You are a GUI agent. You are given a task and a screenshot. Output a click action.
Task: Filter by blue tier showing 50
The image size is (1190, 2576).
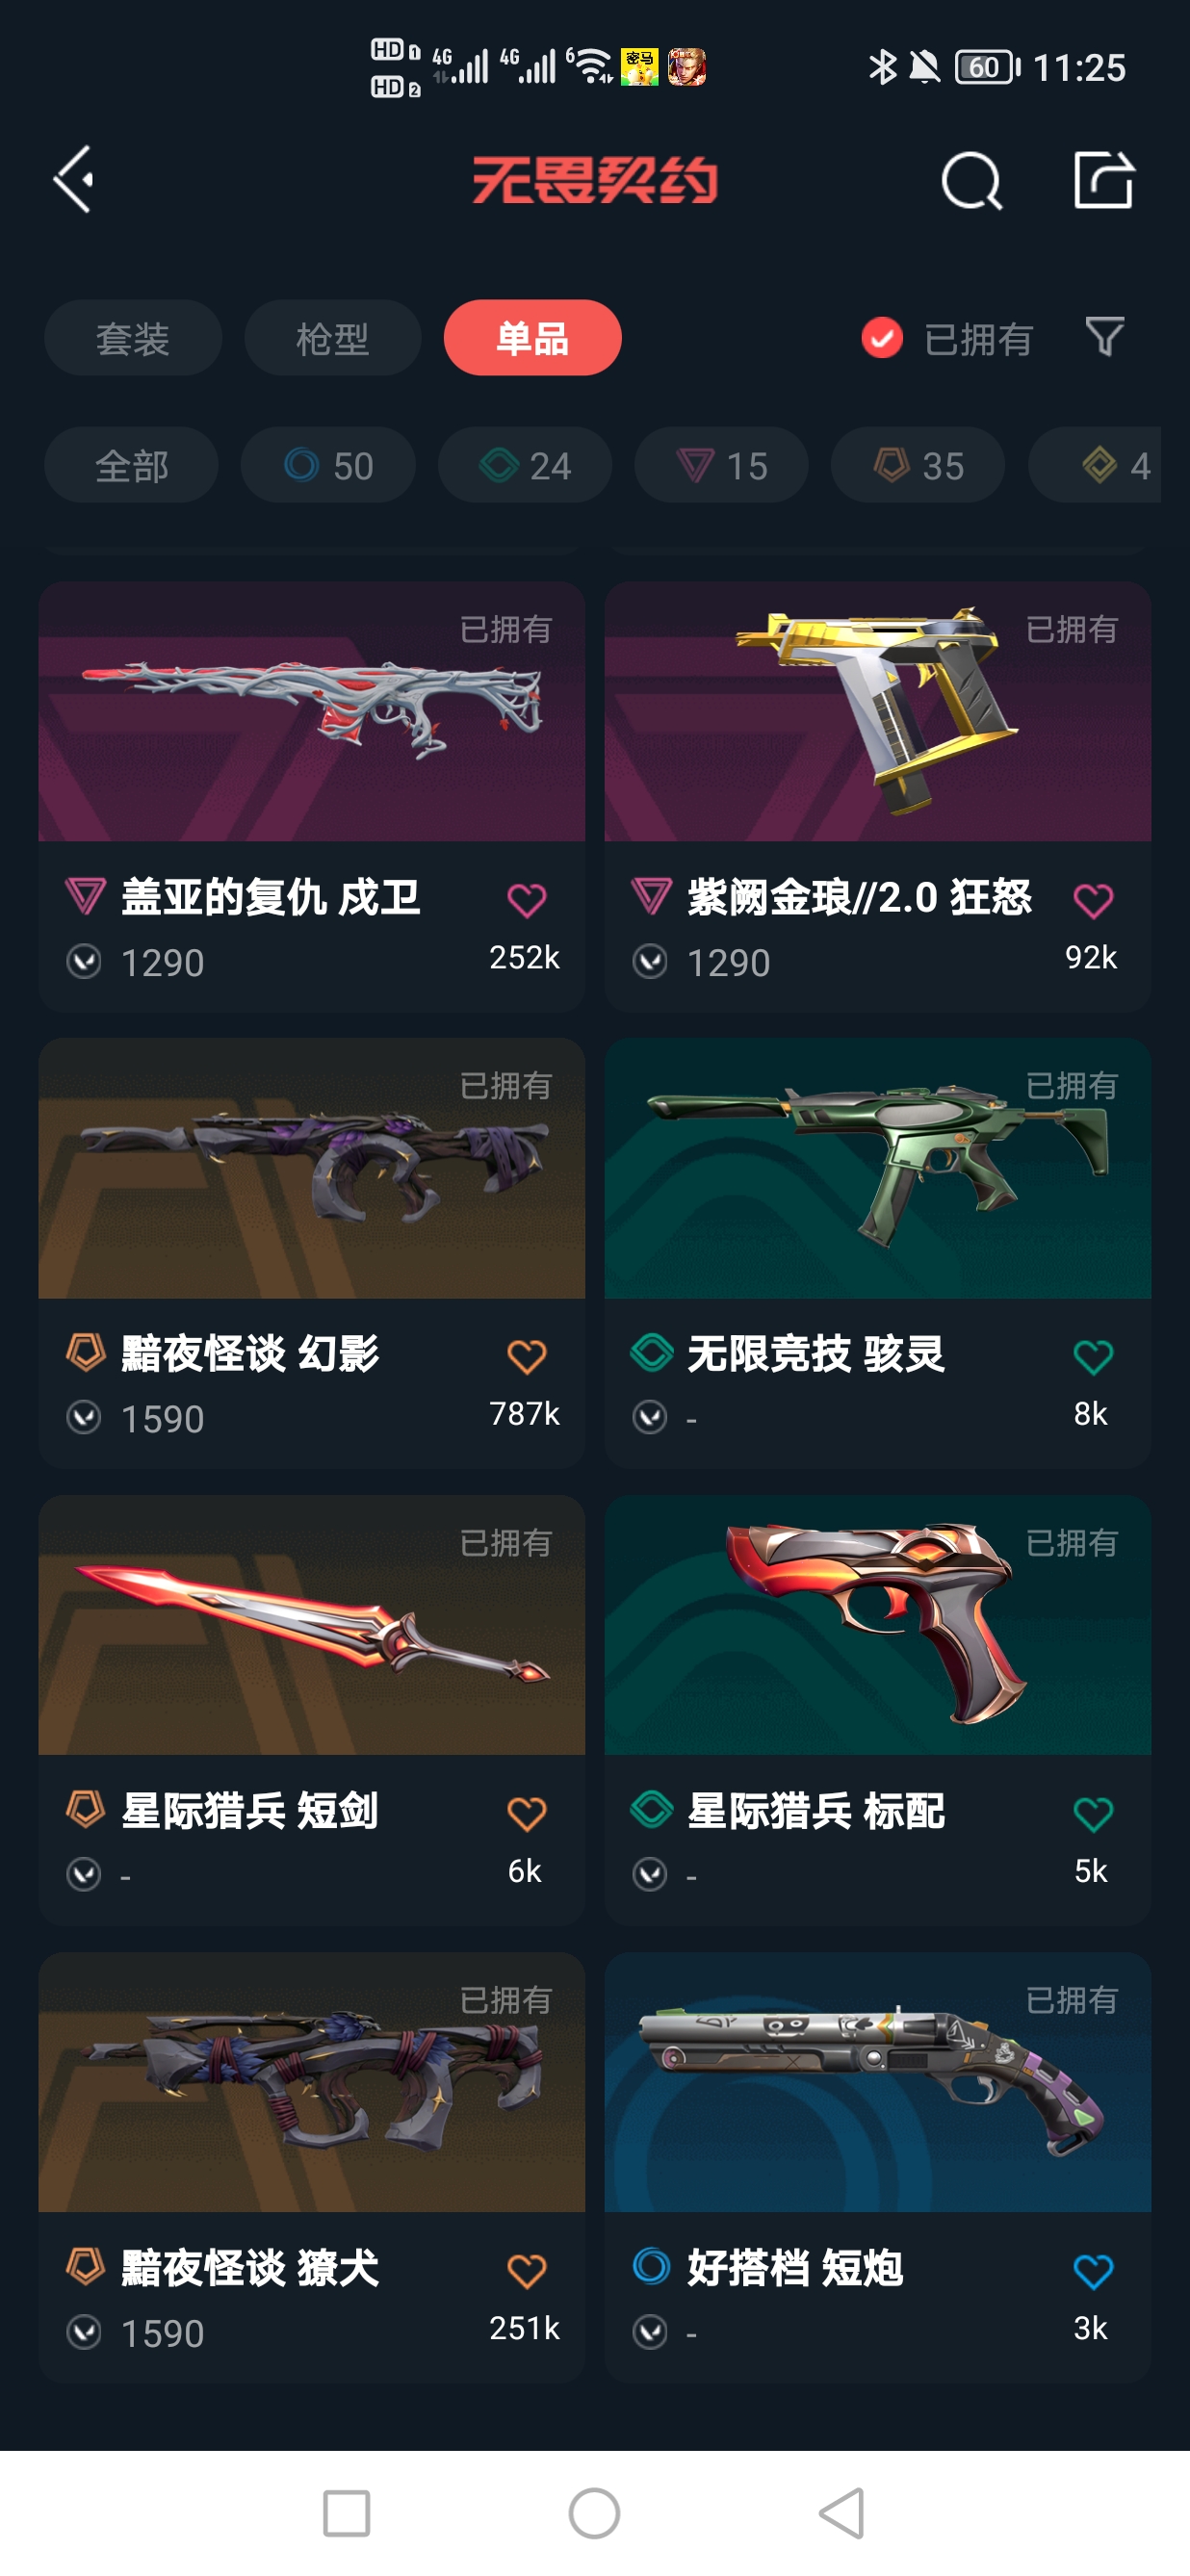coord(328,465)
